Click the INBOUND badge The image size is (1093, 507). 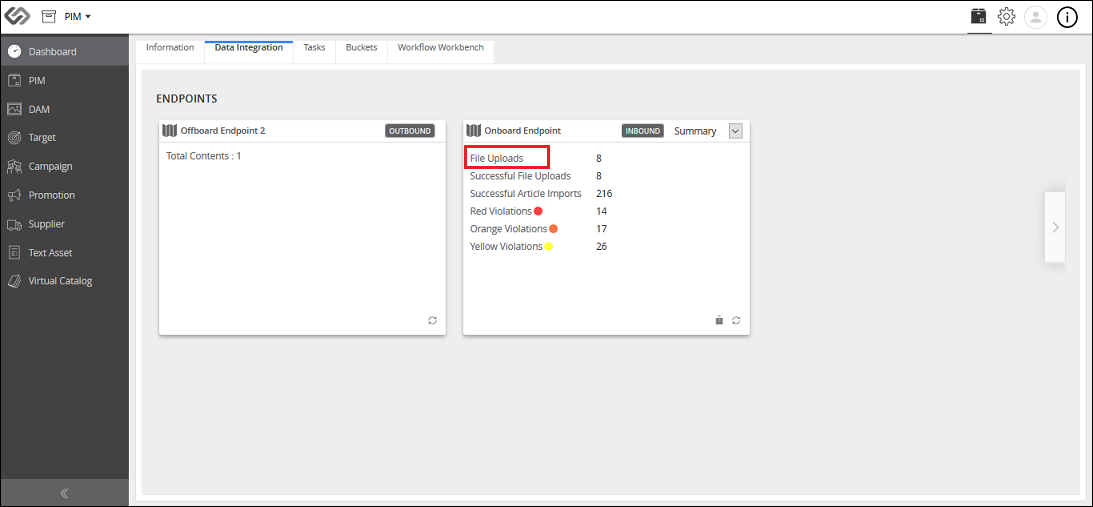(643, 130)
